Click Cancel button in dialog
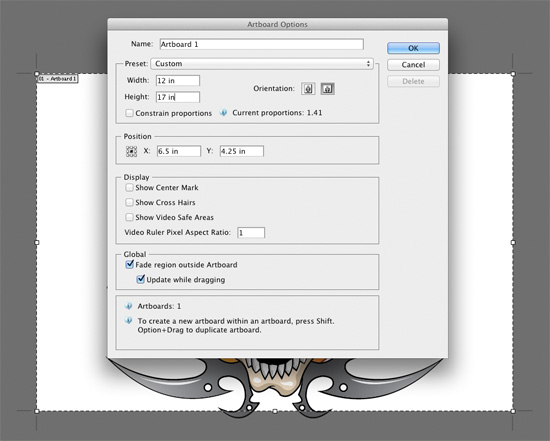 coord(413,65)
